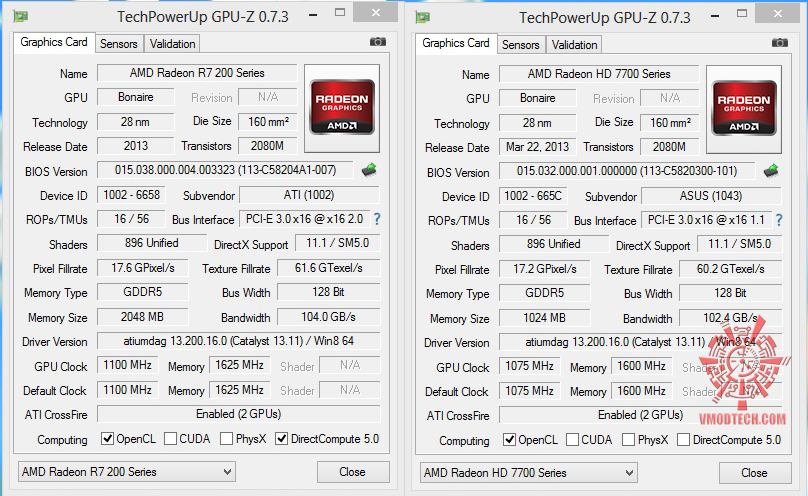Click the camera screenshot icon in HD 7700 window
The width and height of the screenshot is (808, 496).
780,43
